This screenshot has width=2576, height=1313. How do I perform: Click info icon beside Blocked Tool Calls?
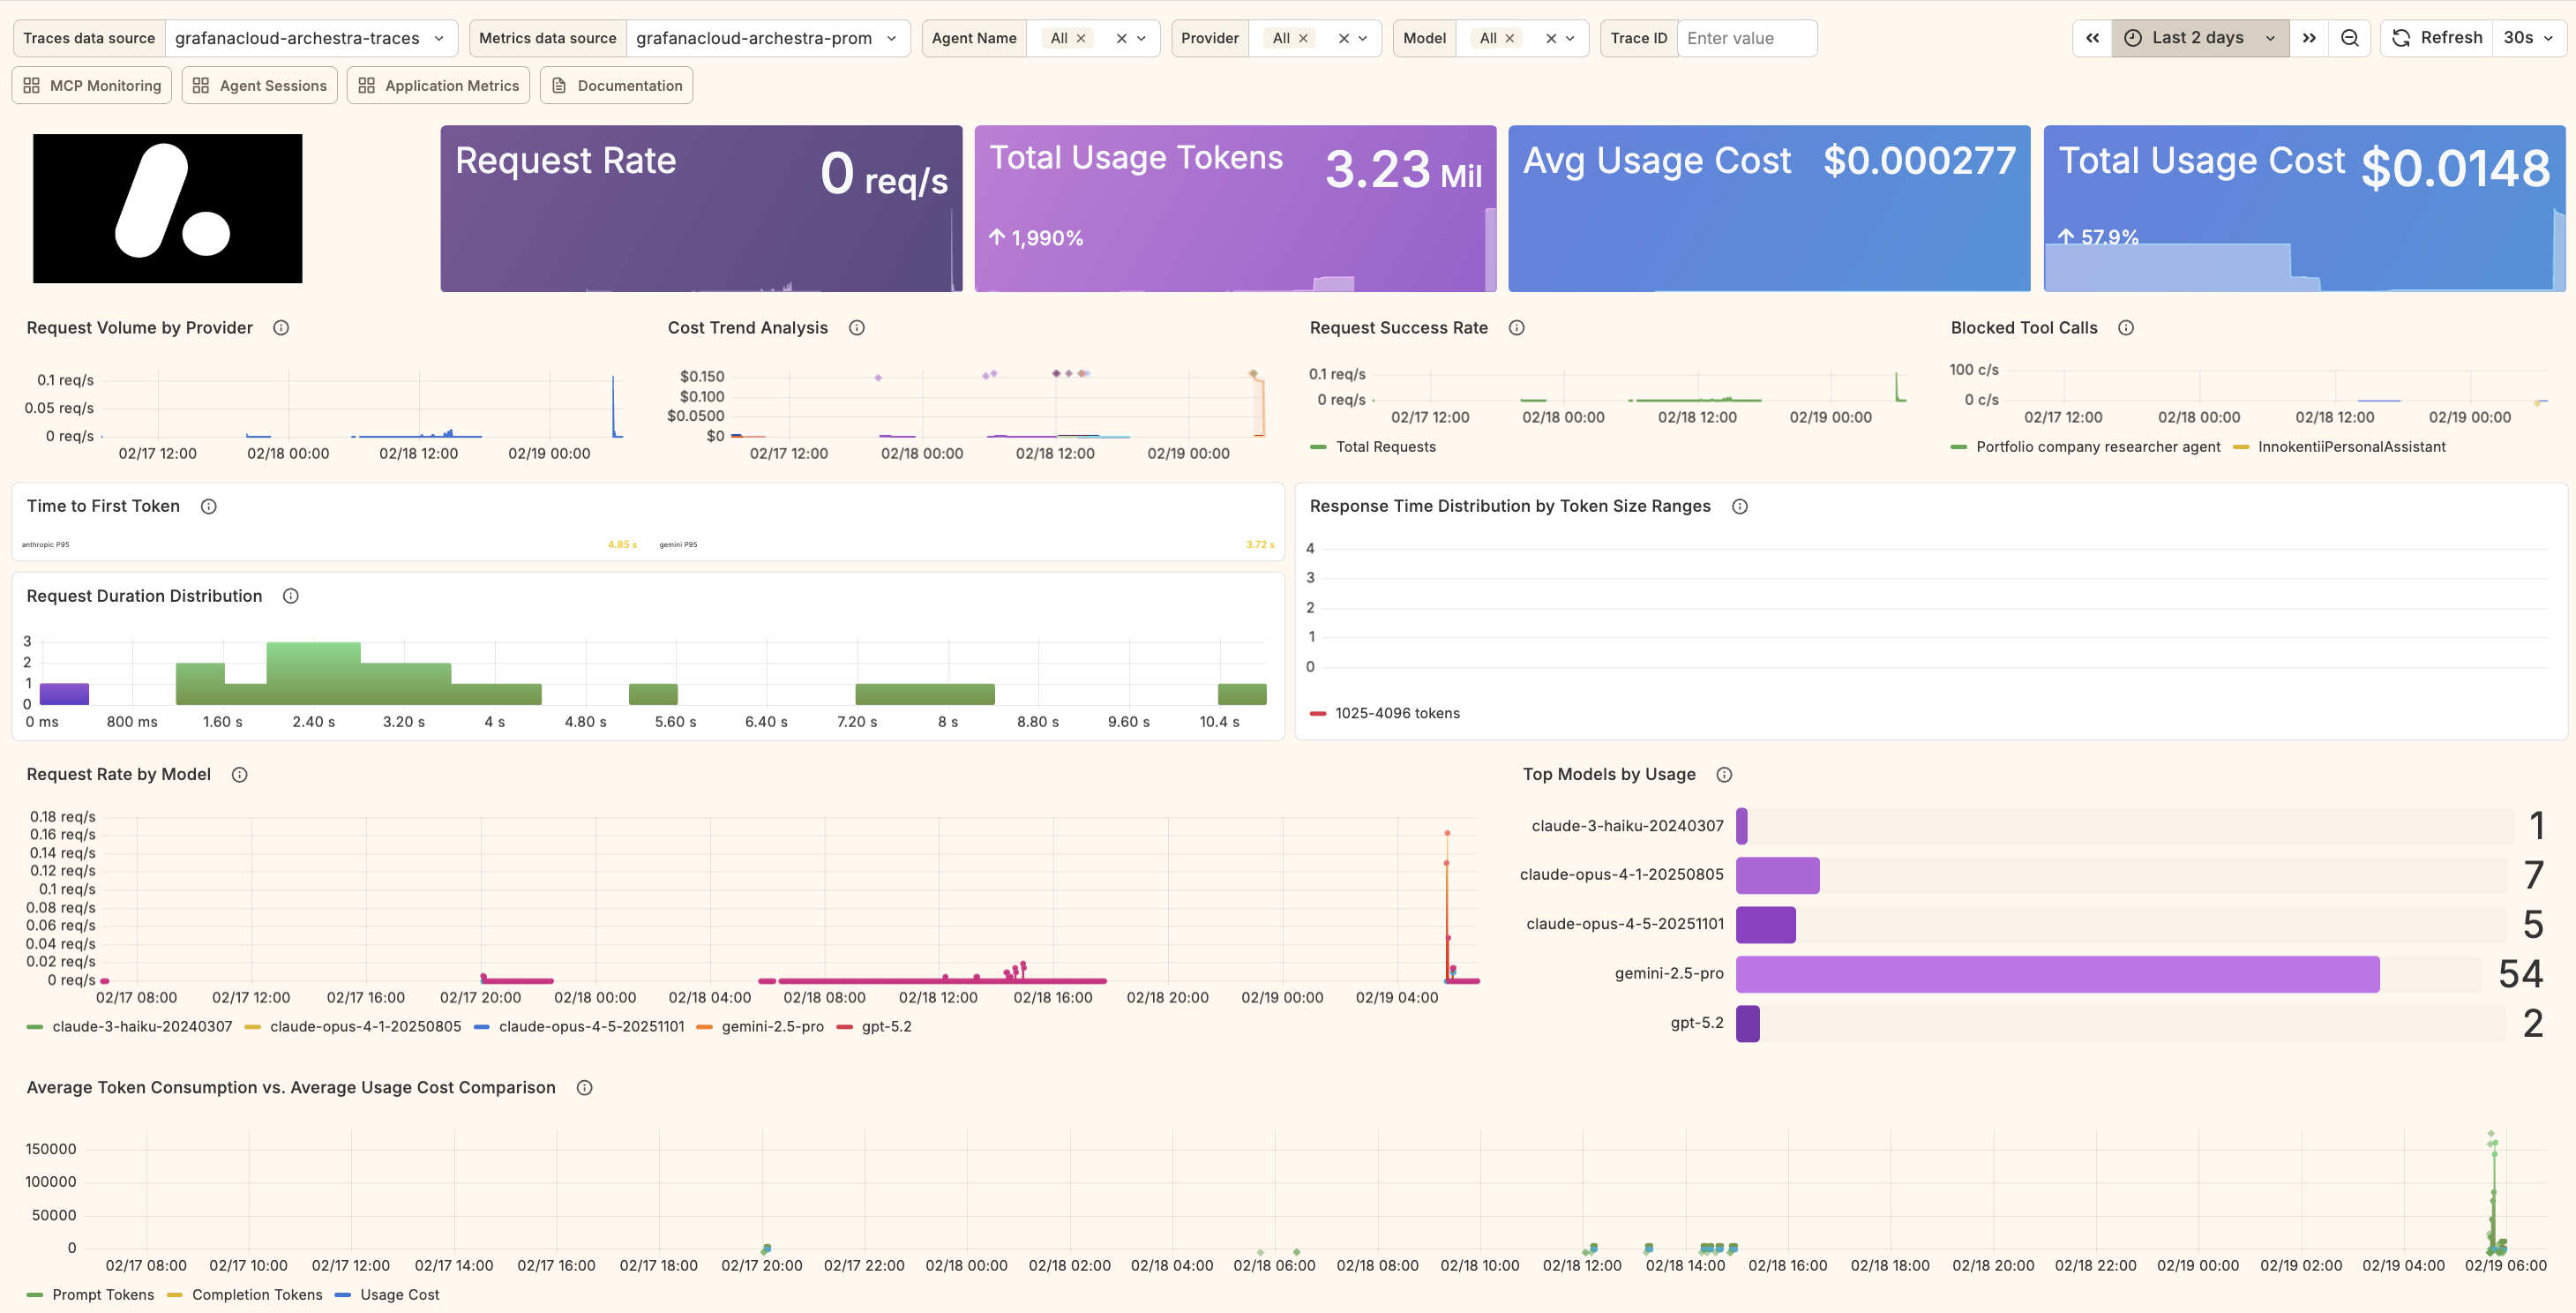pyautogui.click(x=2126, y=328)
